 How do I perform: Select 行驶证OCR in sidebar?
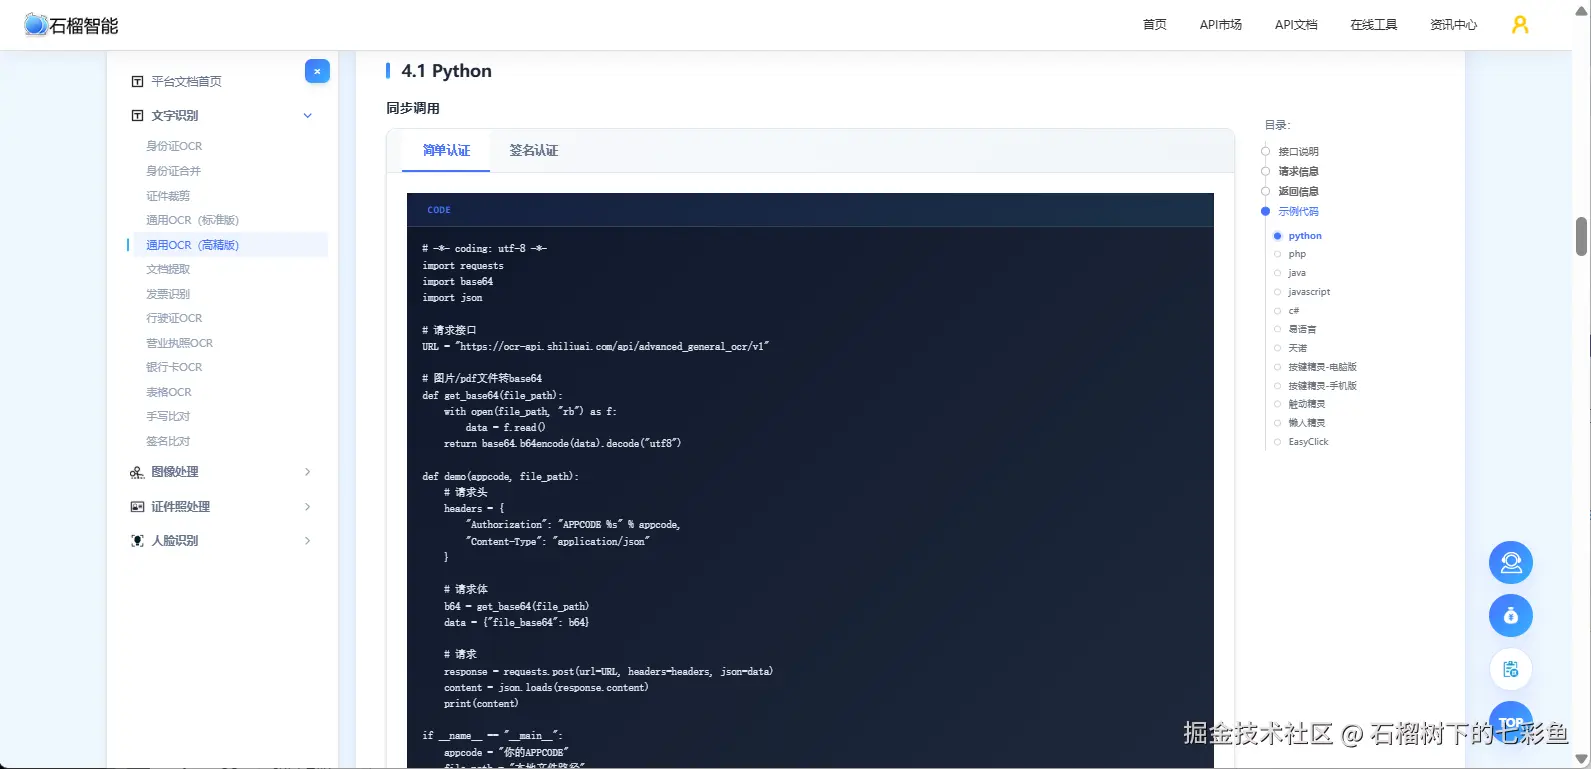click(174, 318)
